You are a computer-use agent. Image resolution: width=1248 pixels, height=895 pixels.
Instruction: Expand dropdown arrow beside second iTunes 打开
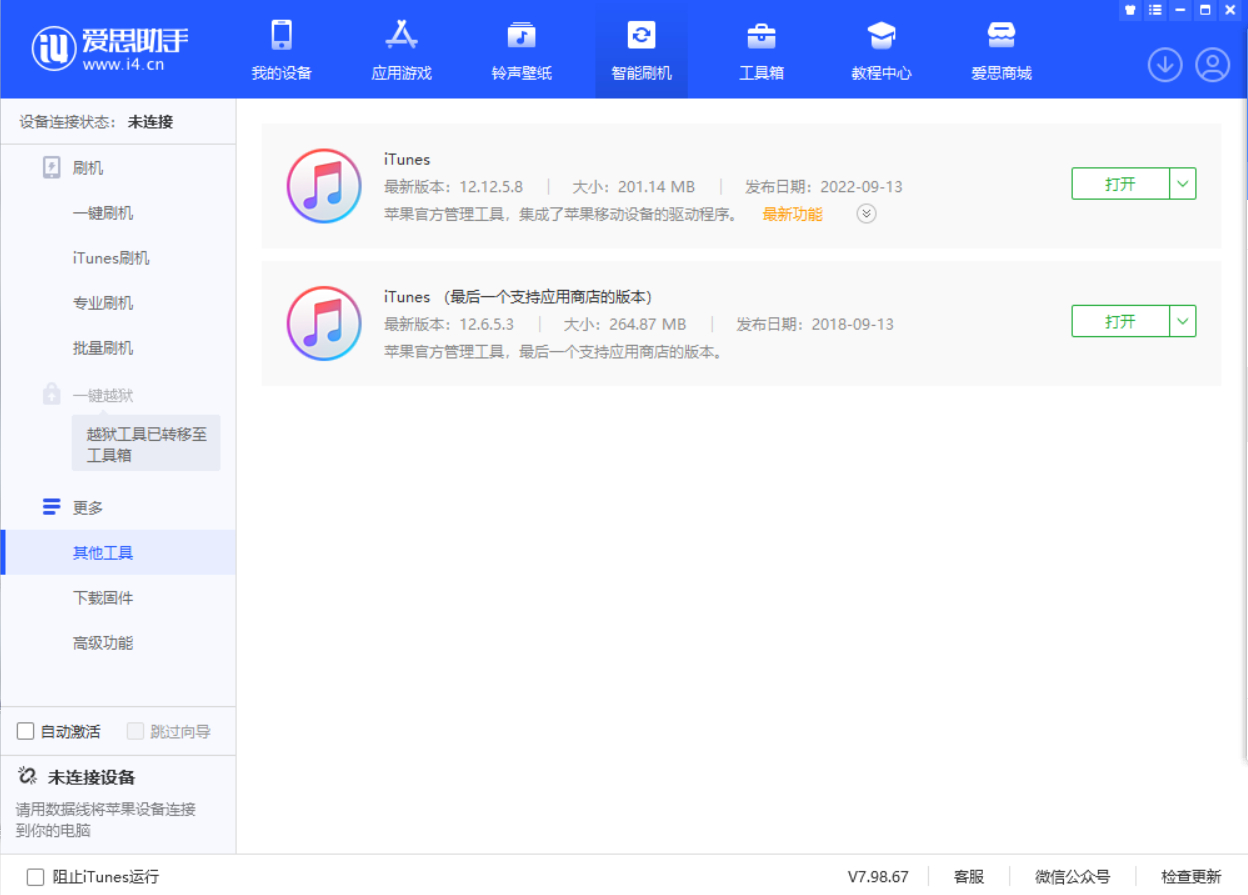1183,321
